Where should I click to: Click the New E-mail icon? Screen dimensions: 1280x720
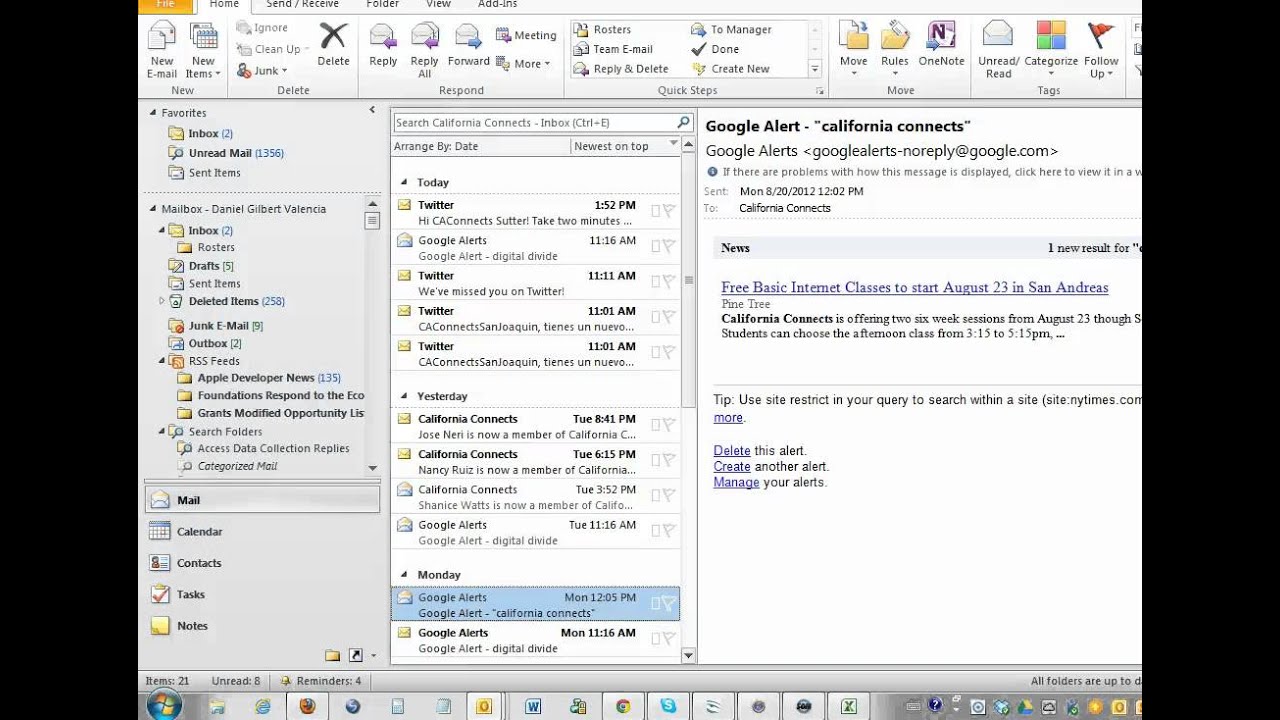point(161,50)
